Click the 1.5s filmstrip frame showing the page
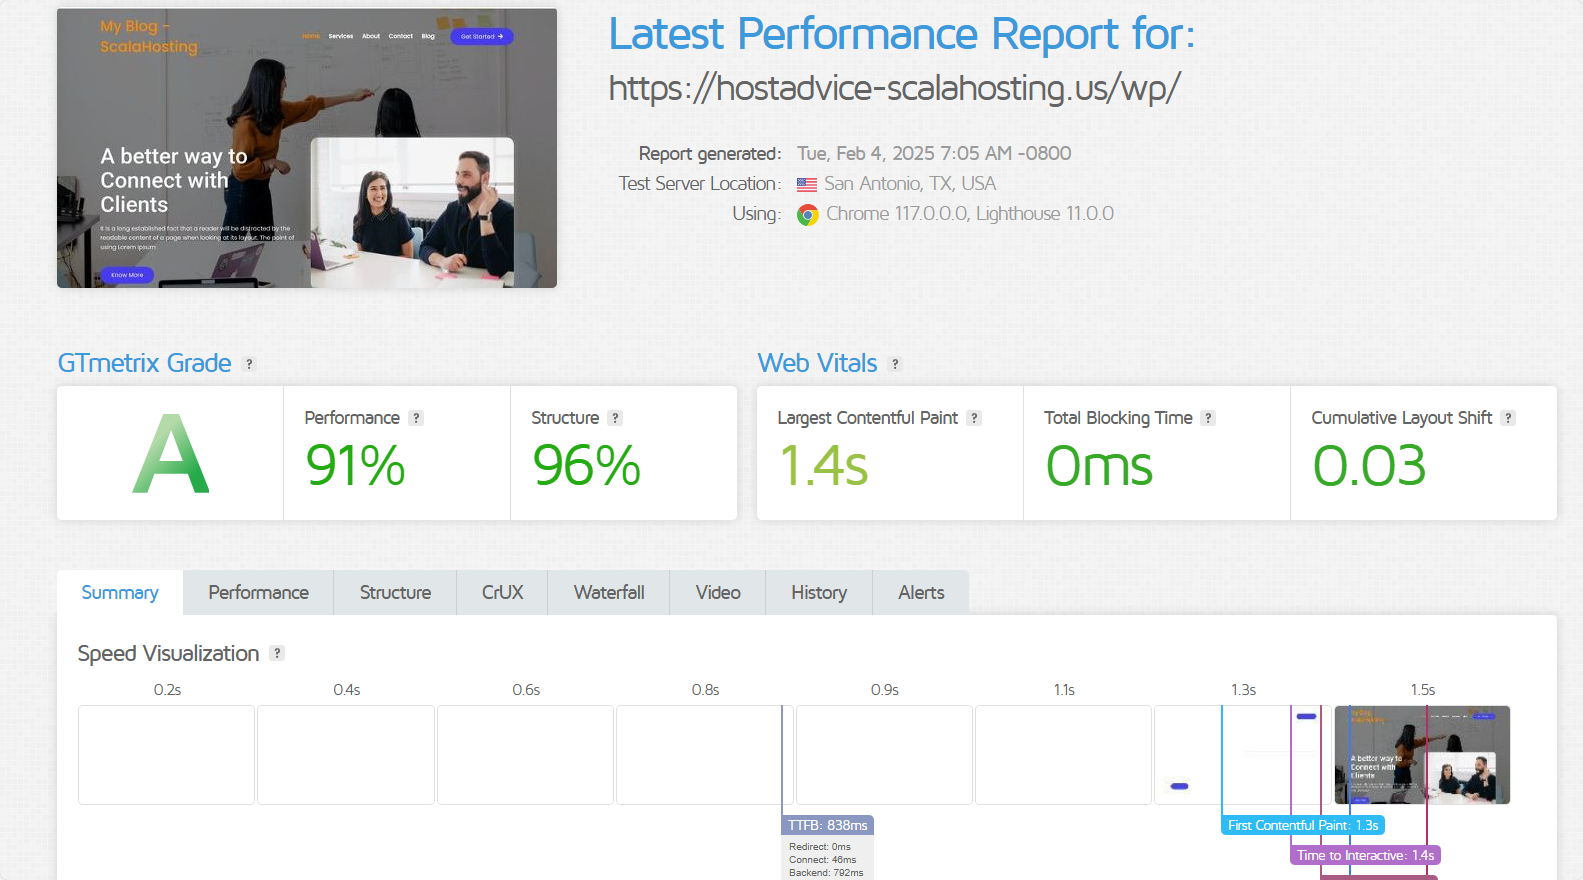Viewport: 1583px width, 880px height. point(1422,755)
